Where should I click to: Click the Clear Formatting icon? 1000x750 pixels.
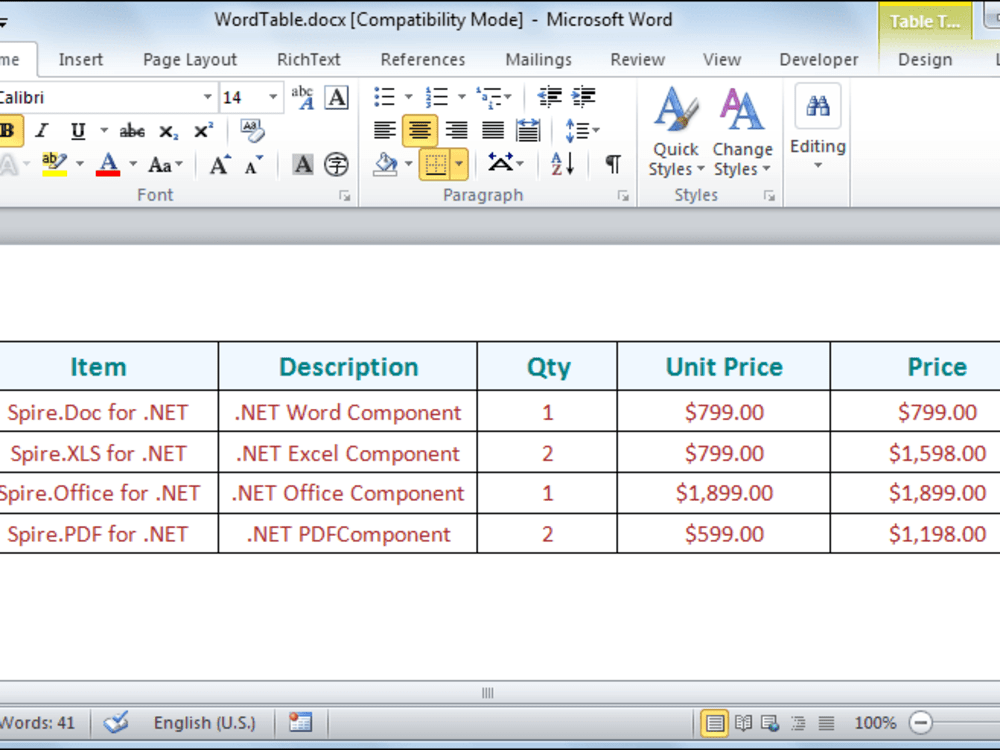[x=253, y=130]
